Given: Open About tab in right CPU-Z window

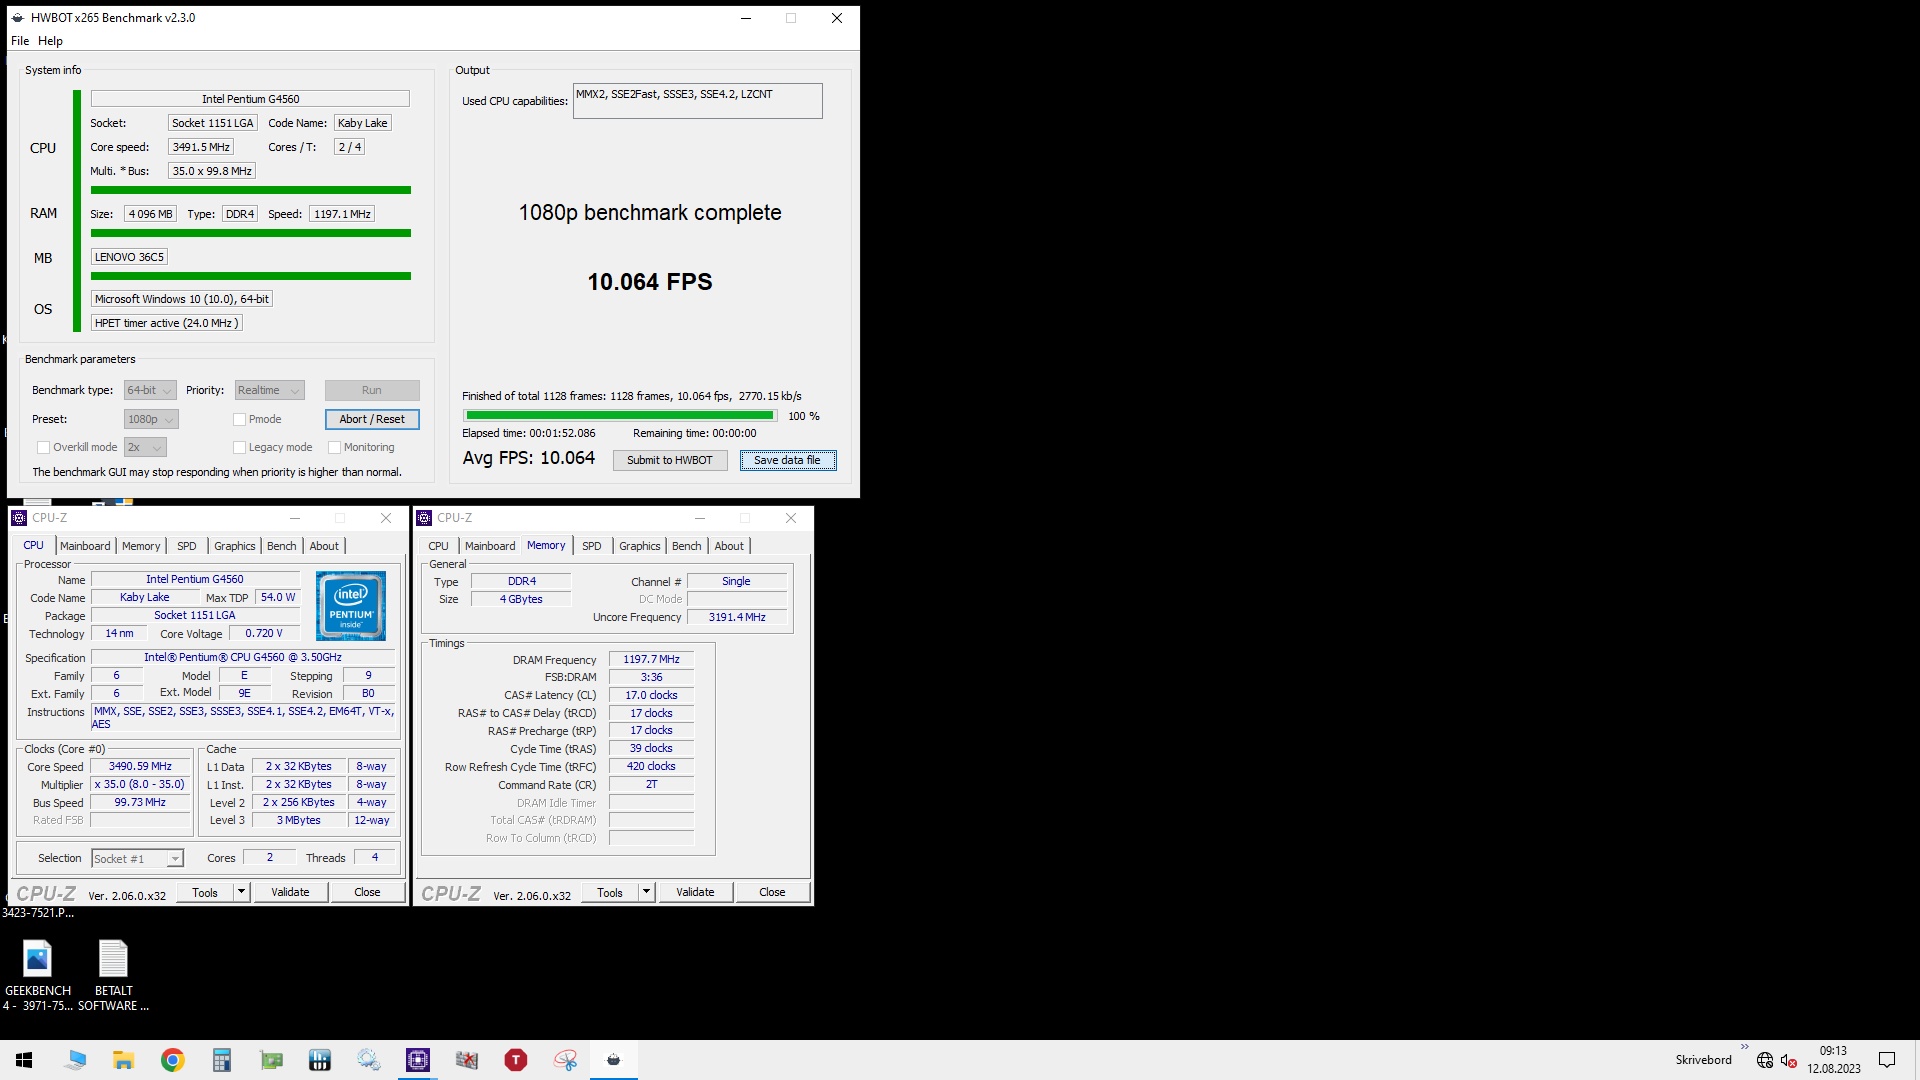Looking at the screenshot, I should [729, 546].
